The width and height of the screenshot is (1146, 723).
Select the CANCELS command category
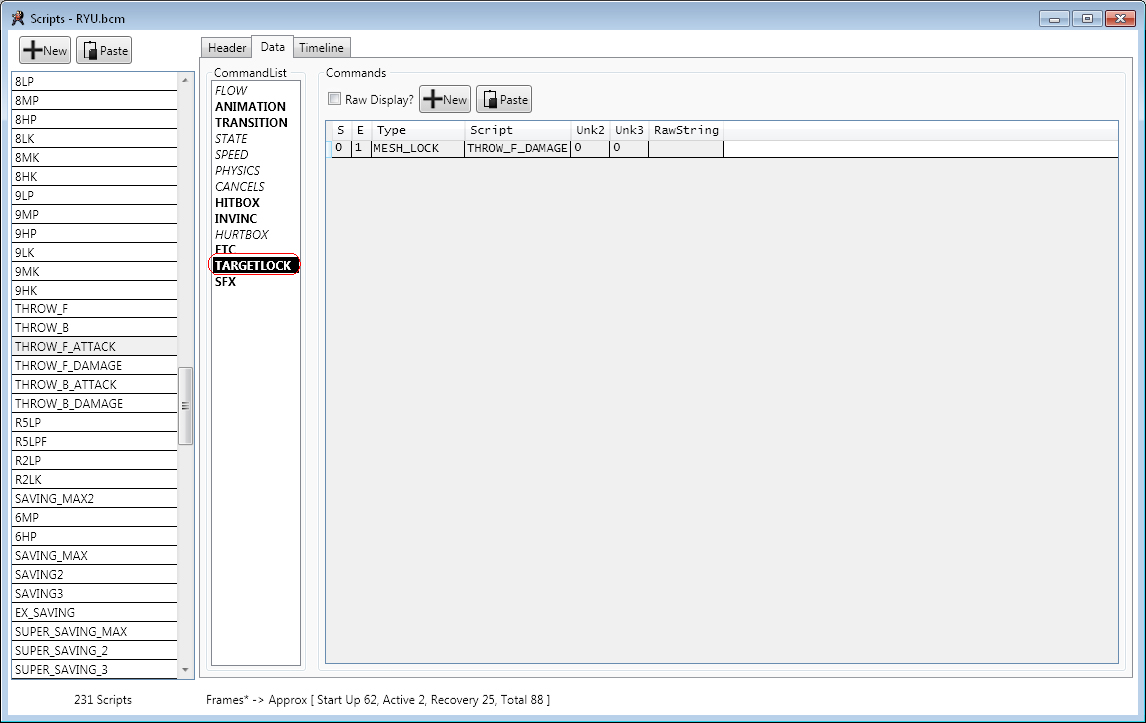(x=240, y=187)
